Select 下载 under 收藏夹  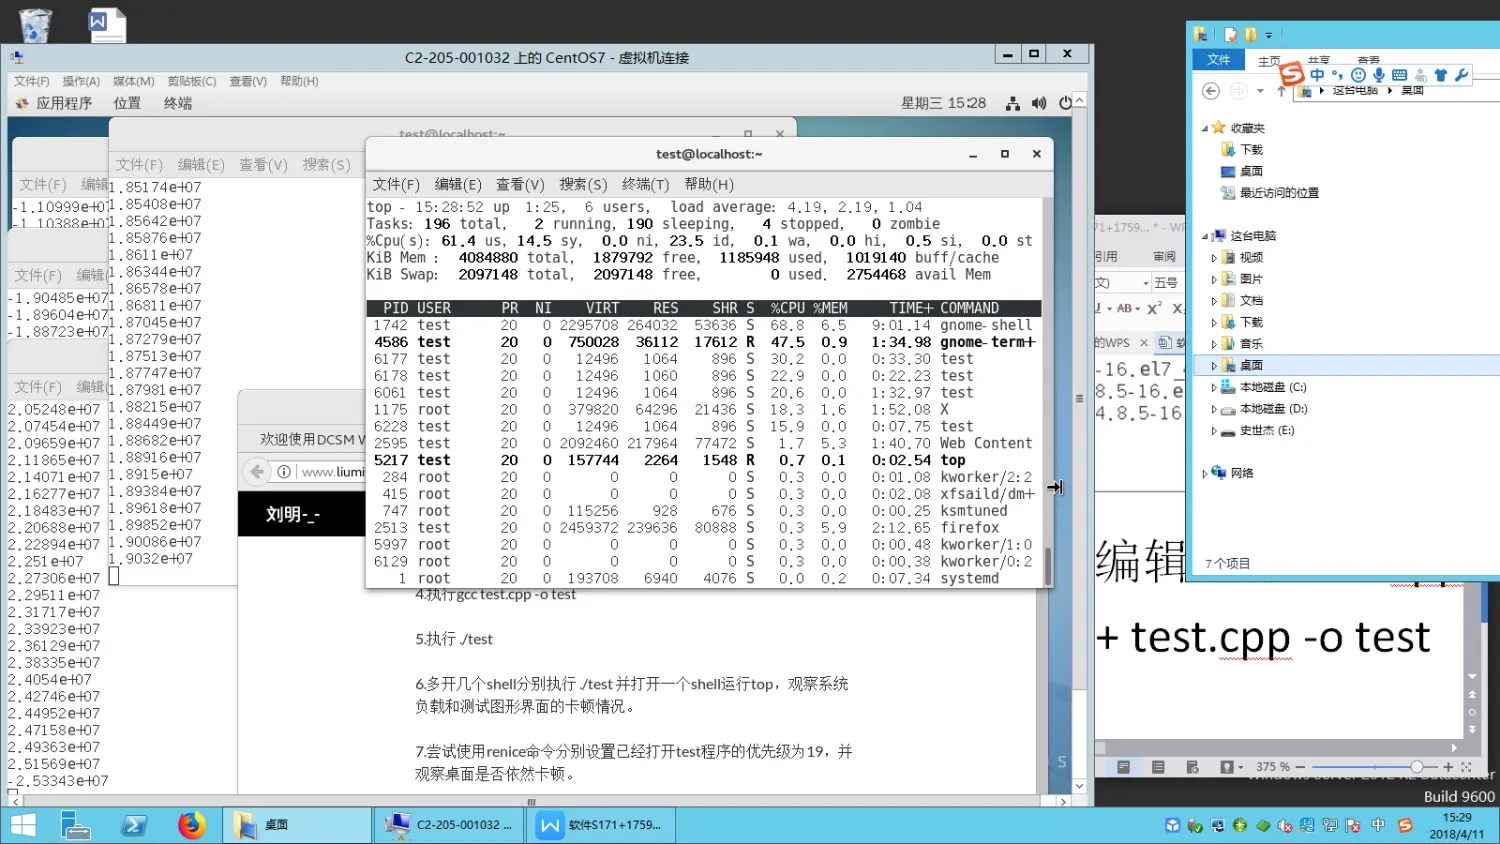pos(1241,150)
